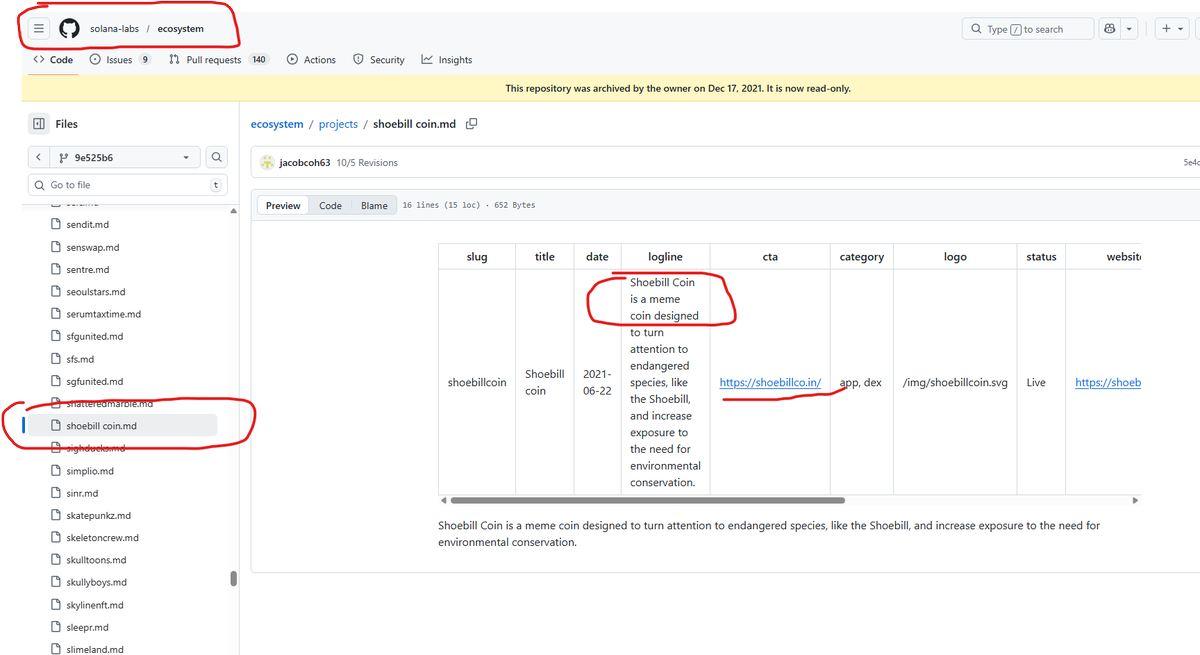Open sinr.md in file tree

pyautogui.click(x=82, y=493)
